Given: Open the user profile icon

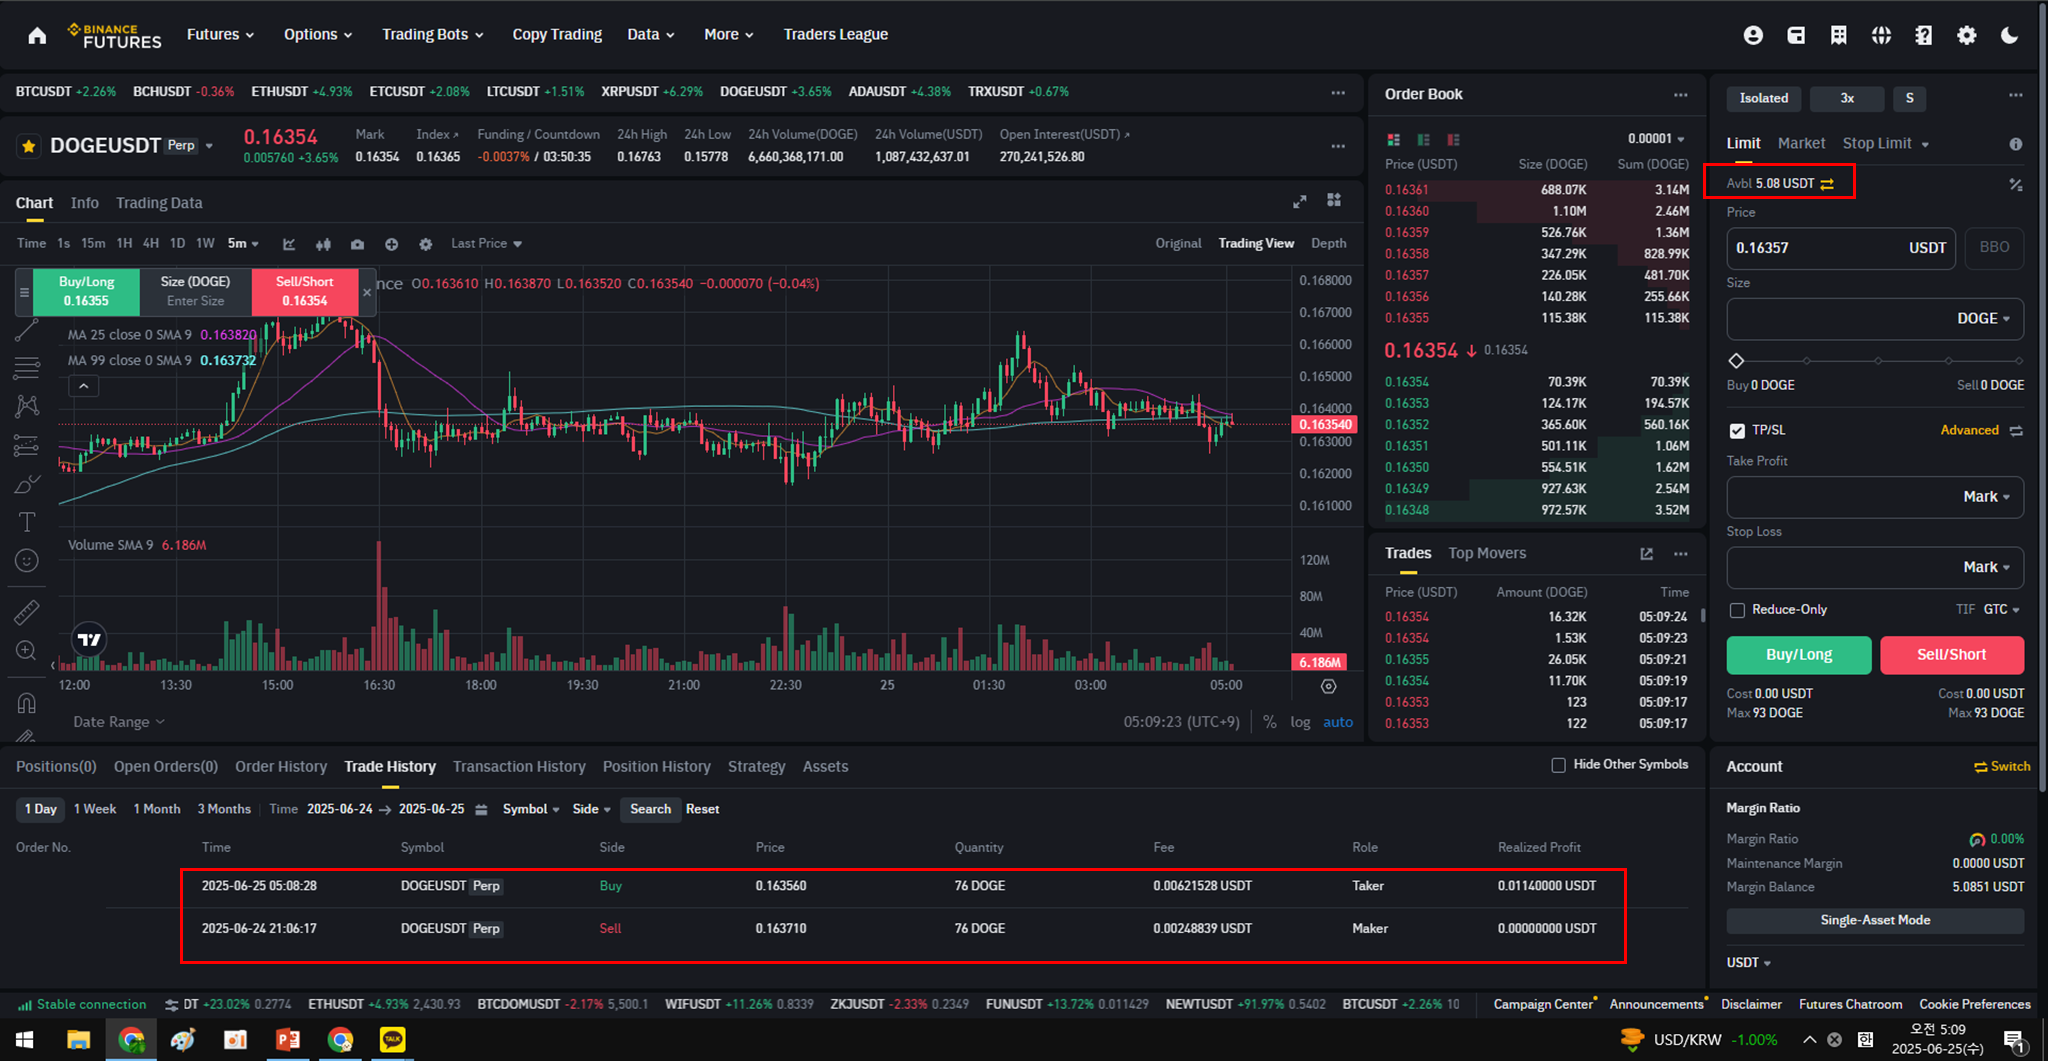Looking at the screenshot, I should pyautogui.click(x=1753, y=35).
